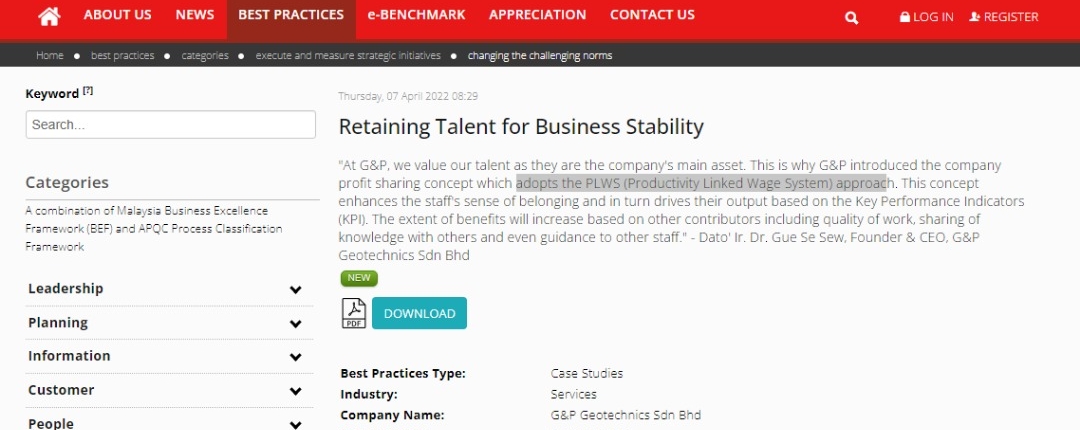
Task: Open the About Us menu
Action: click(118, 15)
